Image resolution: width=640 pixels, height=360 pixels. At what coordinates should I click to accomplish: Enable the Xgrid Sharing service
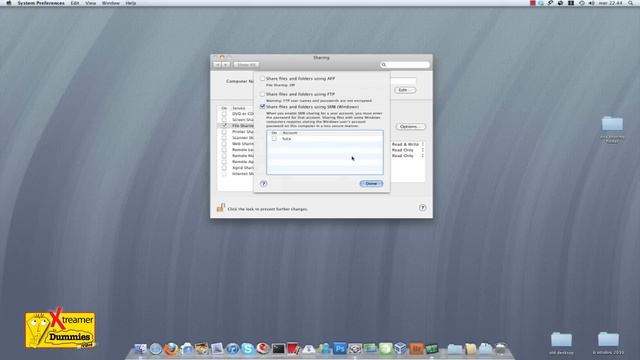tap(224, 168)
